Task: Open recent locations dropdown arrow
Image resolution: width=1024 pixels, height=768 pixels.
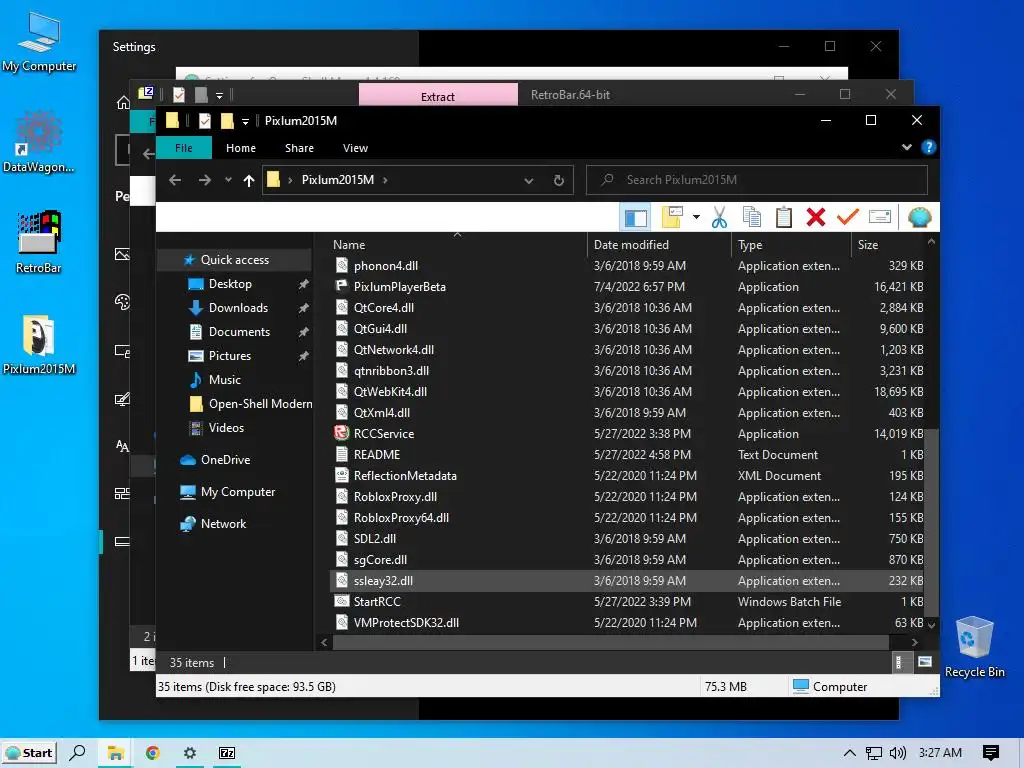Action: (x=228, y=180)
